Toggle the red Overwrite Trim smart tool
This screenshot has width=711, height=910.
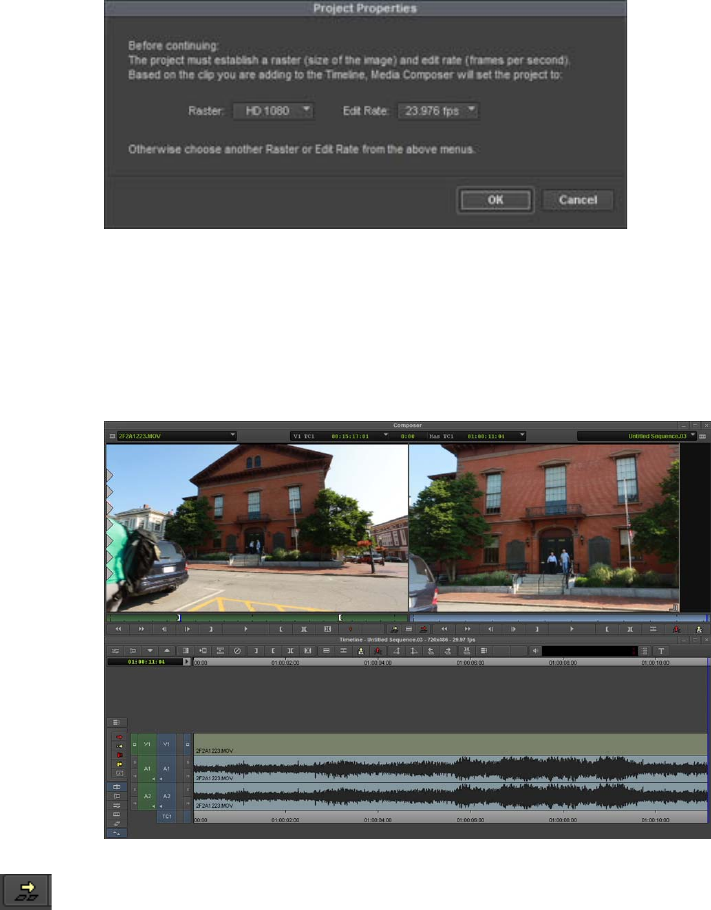tap(119, 755)
